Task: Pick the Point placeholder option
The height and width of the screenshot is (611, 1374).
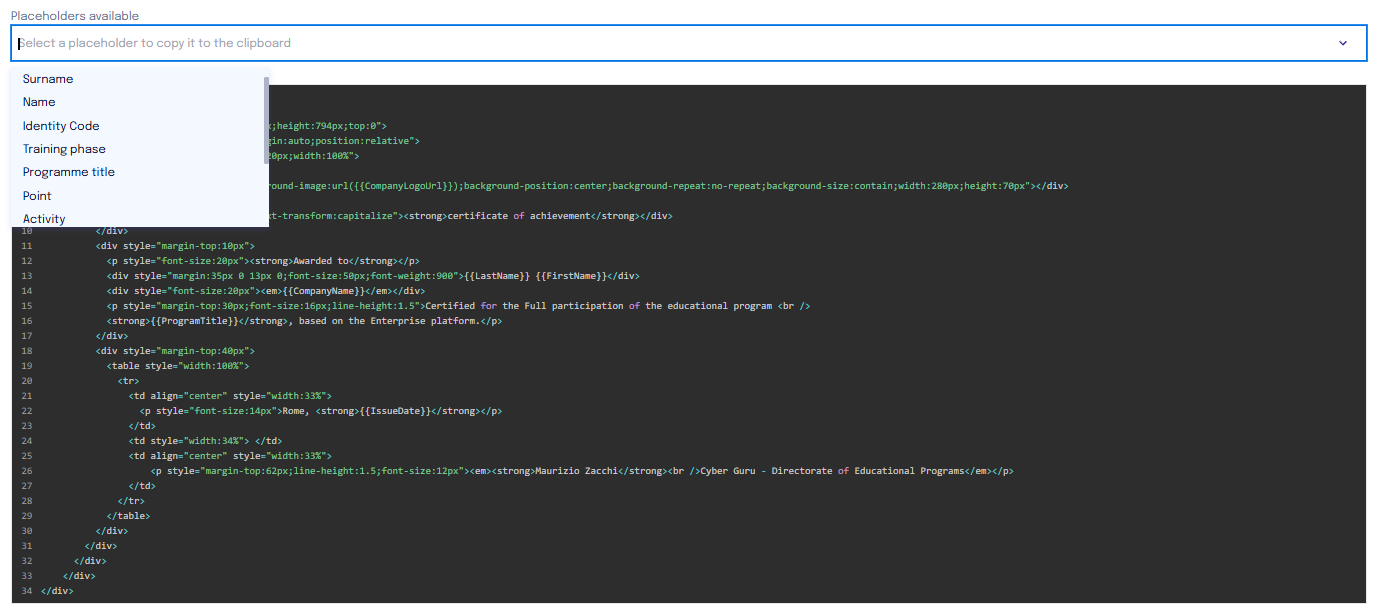Action: click(x=139, y=196)
